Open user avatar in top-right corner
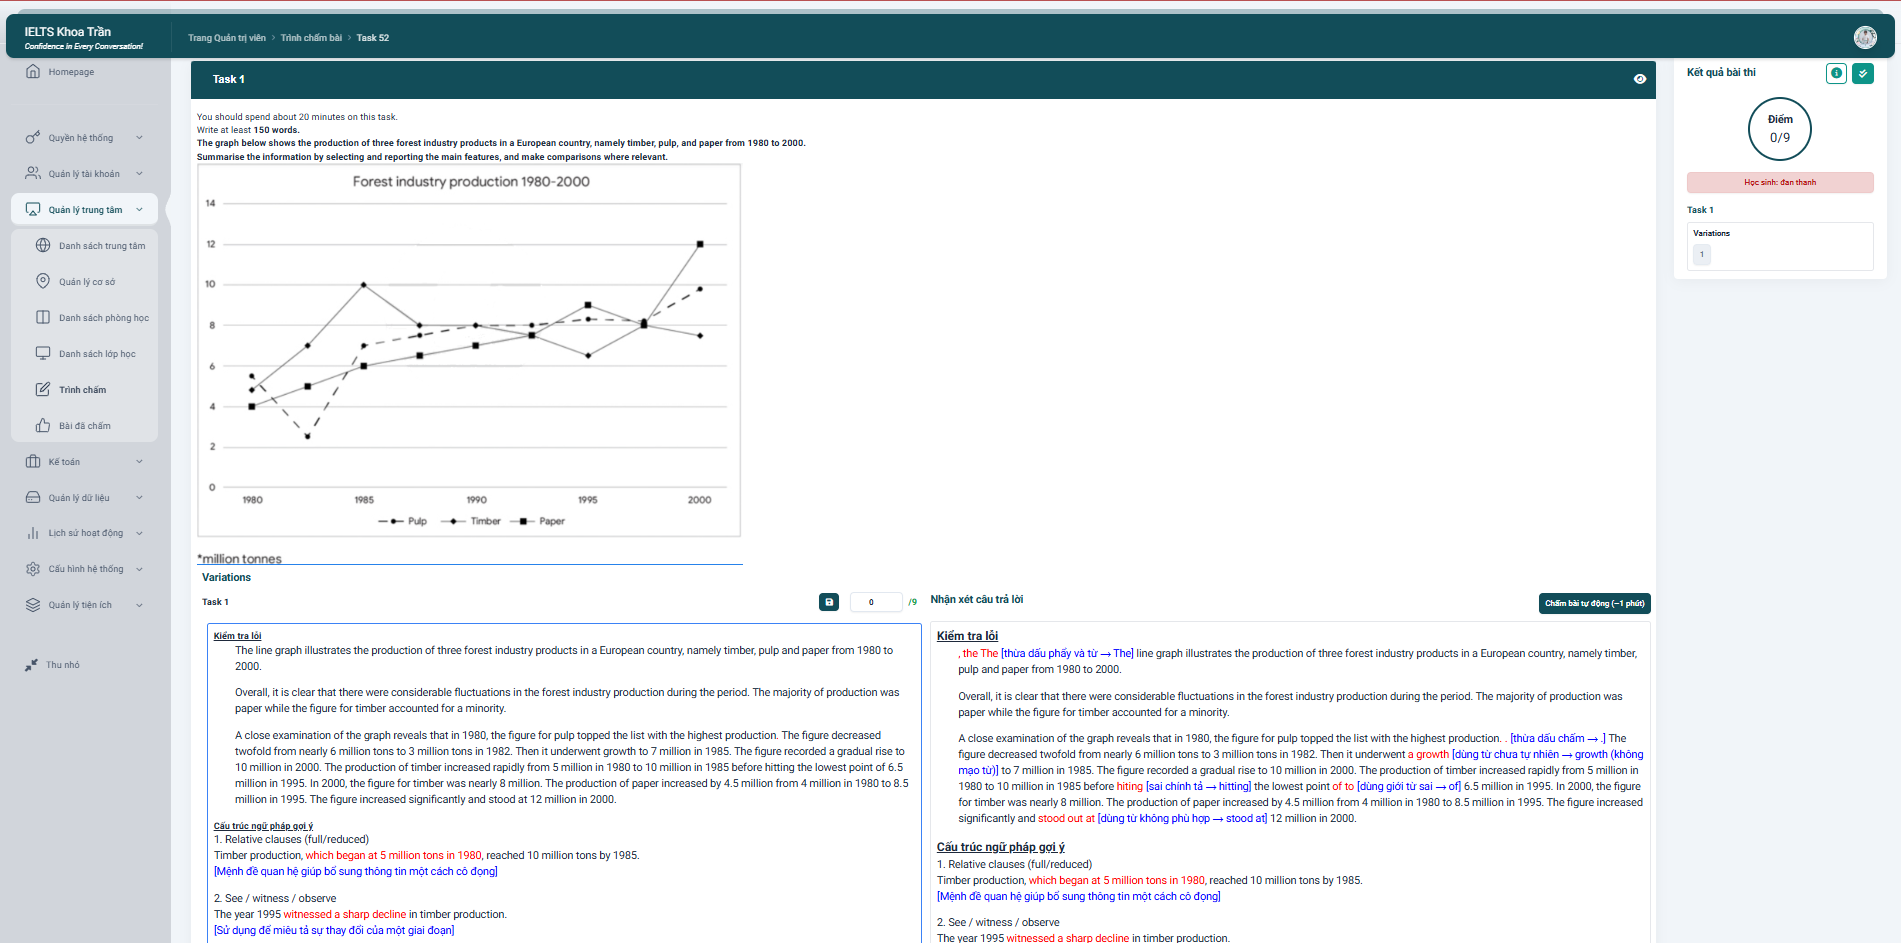This screenshot has width=1901, height=943. (1865, 37)
